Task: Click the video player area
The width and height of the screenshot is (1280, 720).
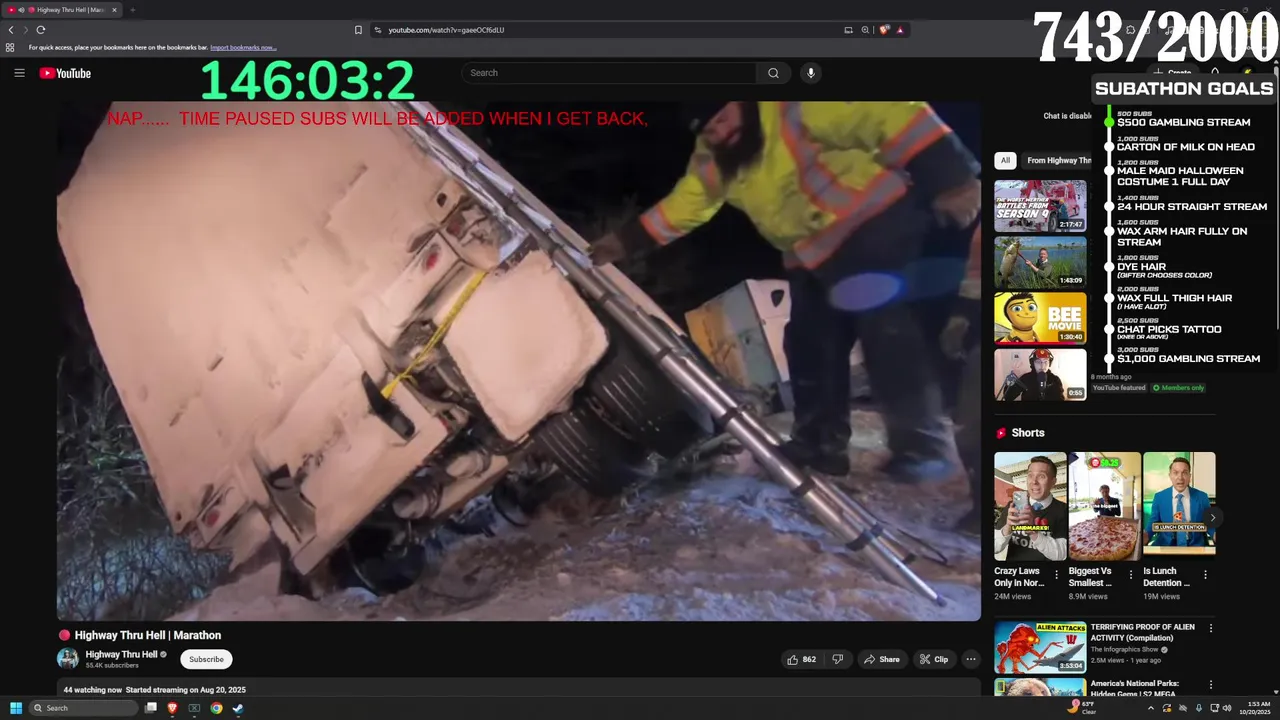Action: [x=519, y=361]
